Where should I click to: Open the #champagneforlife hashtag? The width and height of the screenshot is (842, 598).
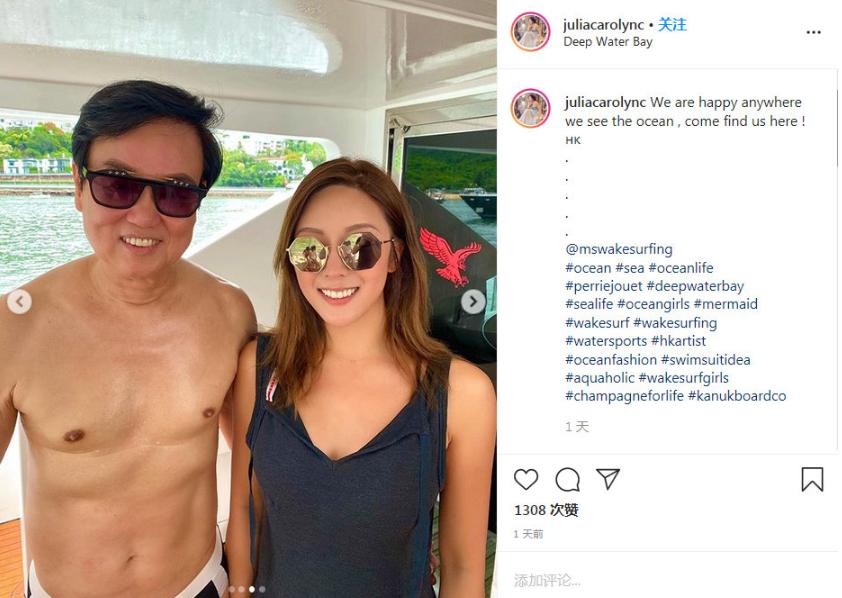tap(624, 396)
